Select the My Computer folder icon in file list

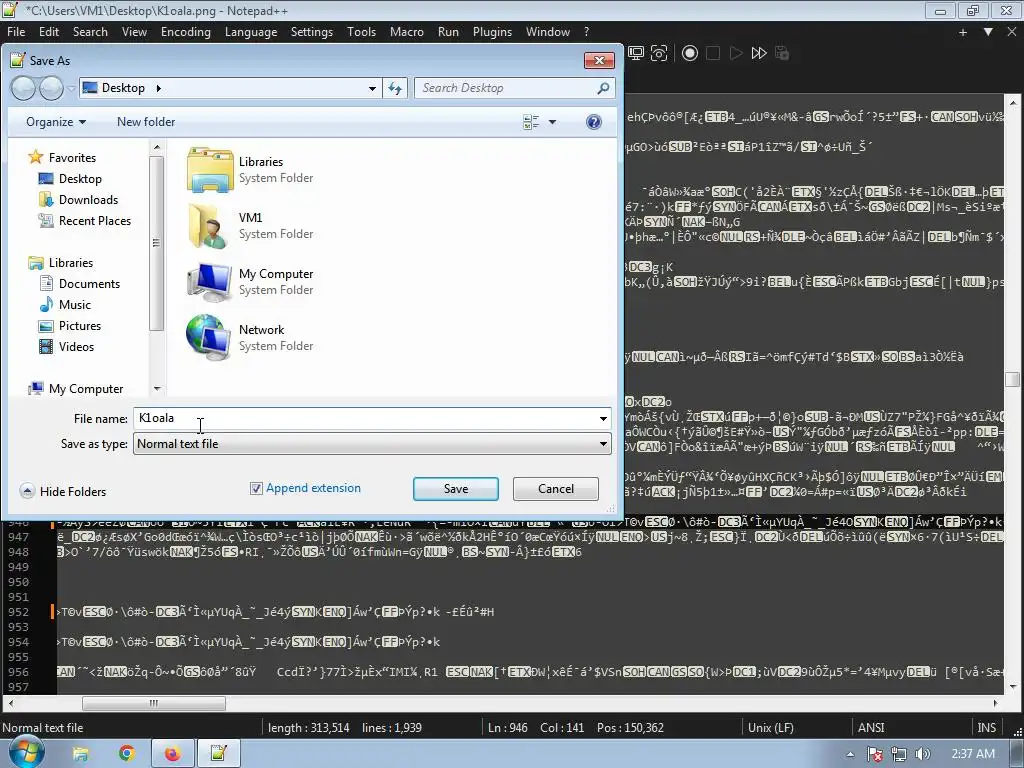(x=210, y=281)
